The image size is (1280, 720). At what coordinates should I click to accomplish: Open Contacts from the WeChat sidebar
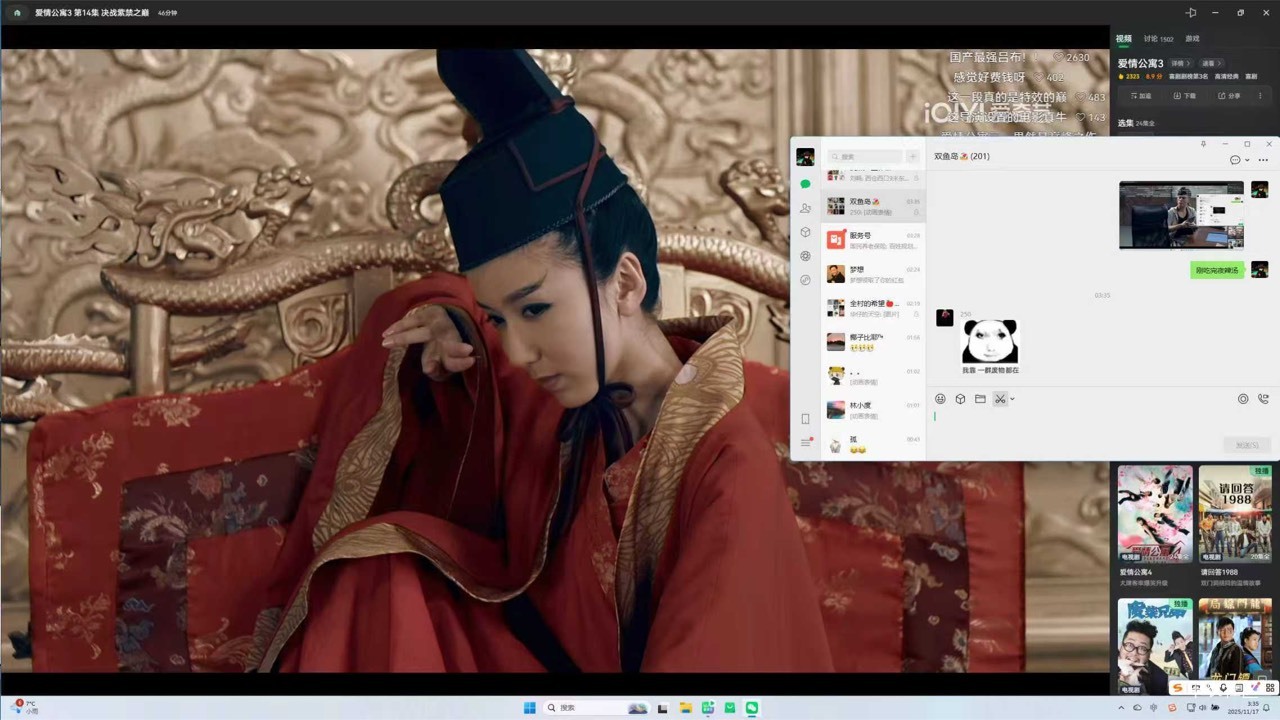[805, 207]
